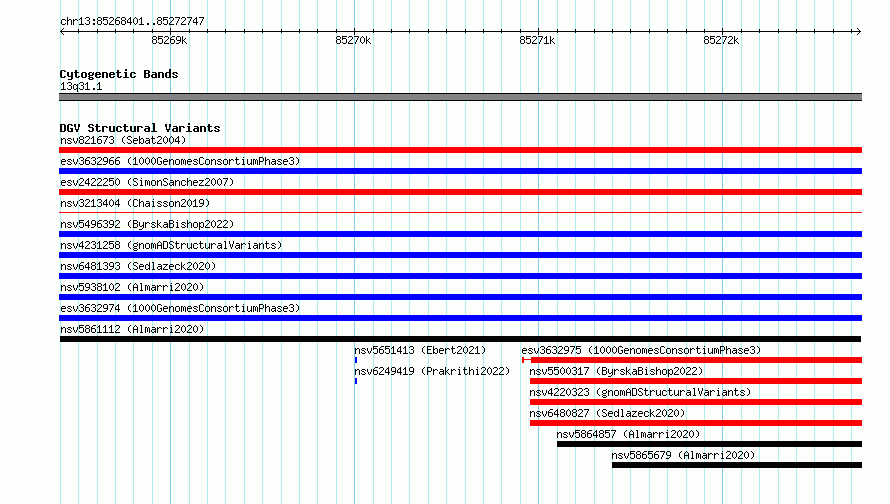Open nsv5500317 (ByrskaBishop2022) label
This screenshot has height=504, width=890.
click(616, 371)
